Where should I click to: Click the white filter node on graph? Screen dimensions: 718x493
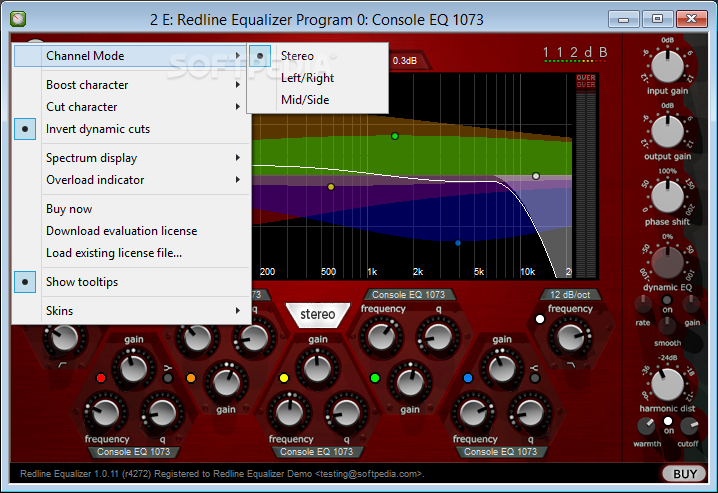pyautogui.click(x=536, y=176)
